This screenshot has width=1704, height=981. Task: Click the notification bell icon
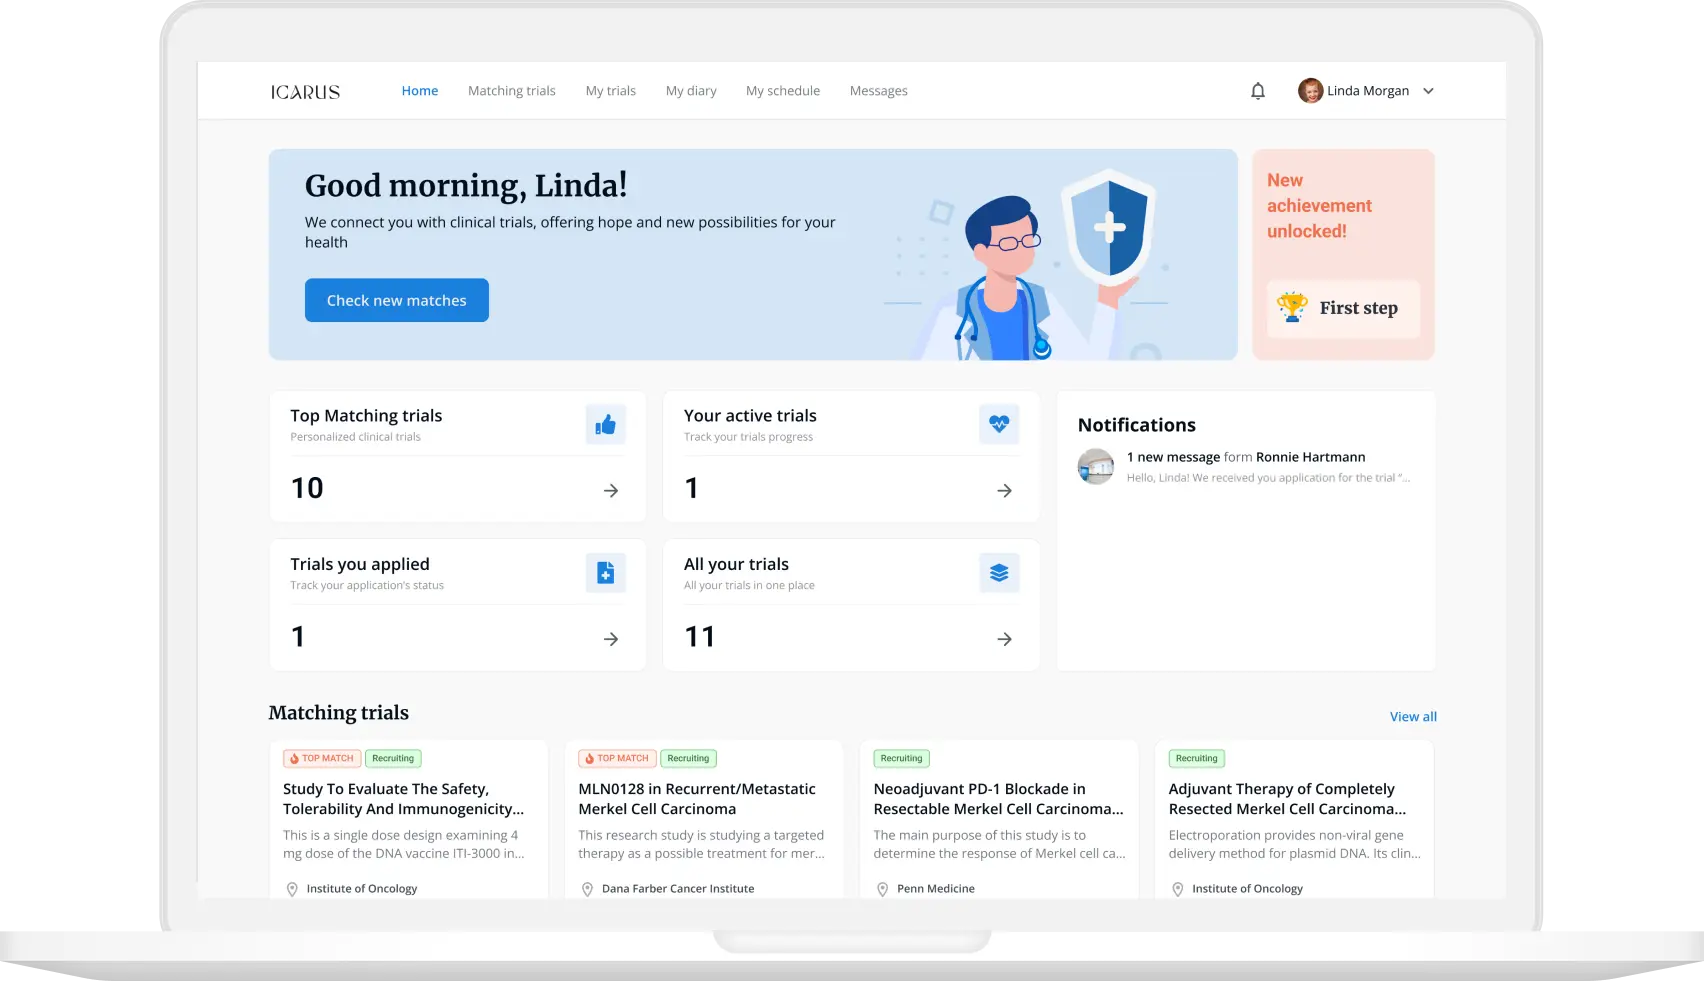pyautogui.click(x=1258, y=91)
